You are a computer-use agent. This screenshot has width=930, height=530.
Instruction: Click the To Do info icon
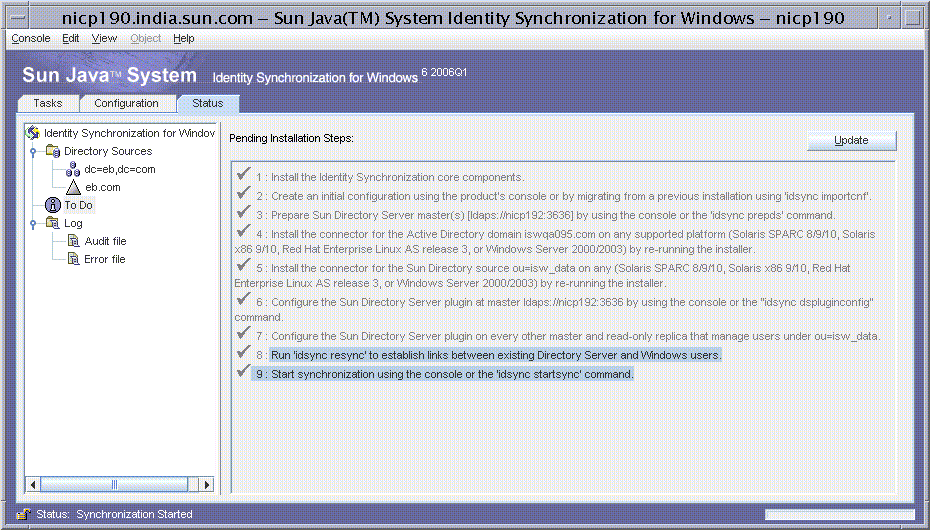tap(53, 205)
